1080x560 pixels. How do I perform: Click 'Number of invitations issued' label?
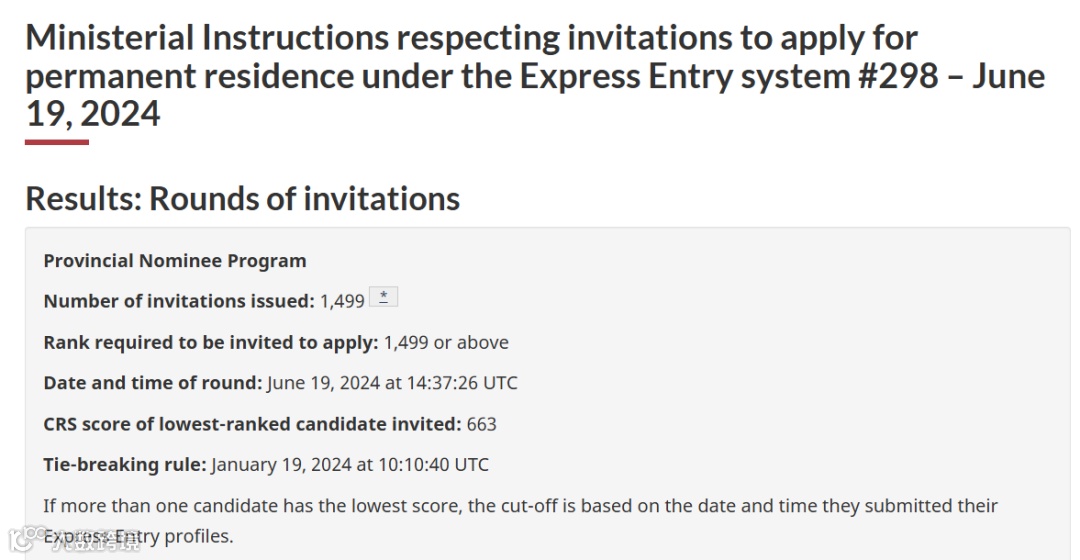[x=179, y=301]
